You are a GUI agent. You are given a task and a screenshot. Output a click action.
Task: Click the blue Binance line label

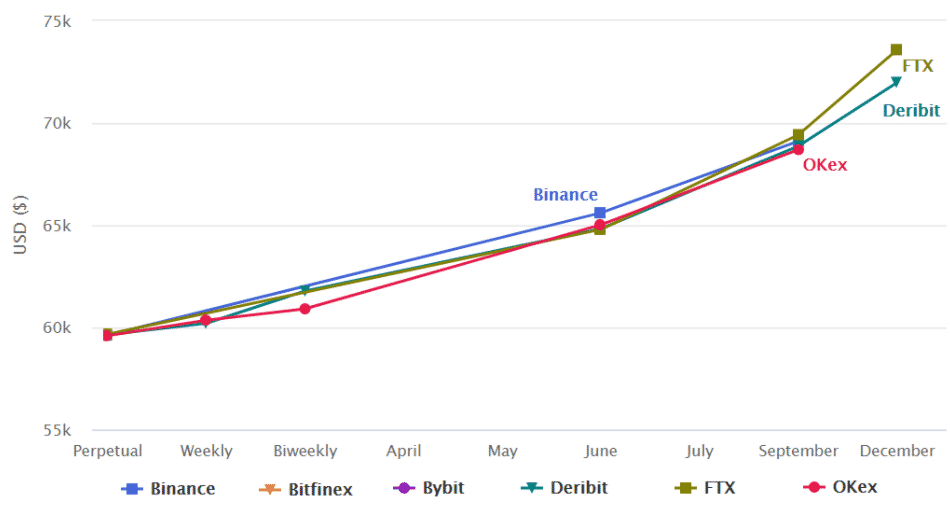click(x=565, y=195)
